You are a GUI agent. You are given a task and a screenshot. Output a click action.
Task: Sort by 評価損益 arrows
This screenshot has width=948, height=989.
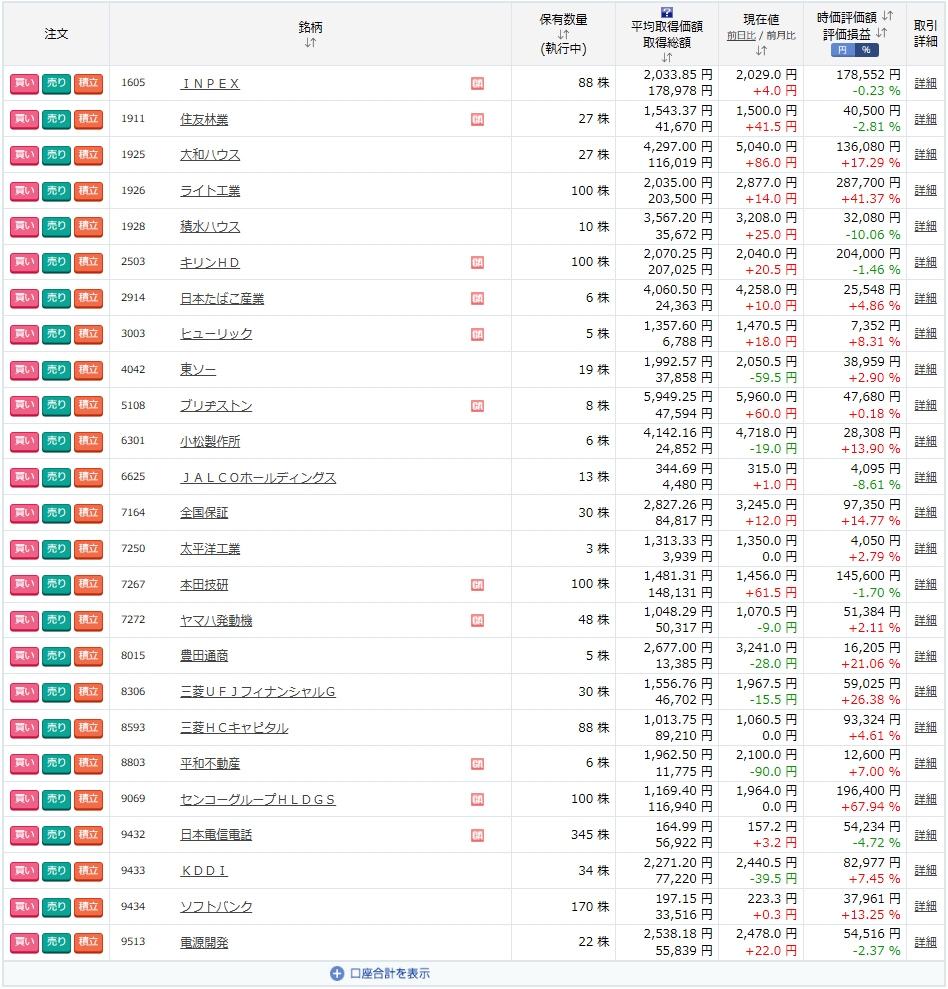point(881,33)
